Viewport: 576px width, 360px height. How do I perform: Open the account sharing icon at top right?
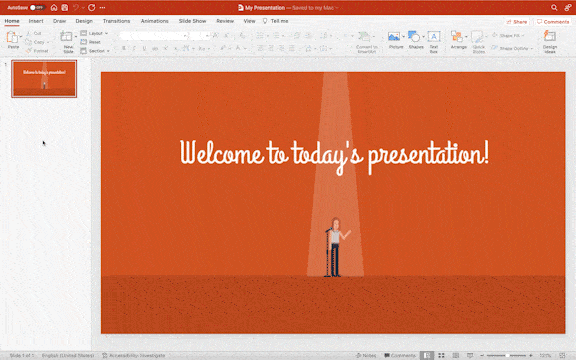pyautogui.click(x=568, y=7)
